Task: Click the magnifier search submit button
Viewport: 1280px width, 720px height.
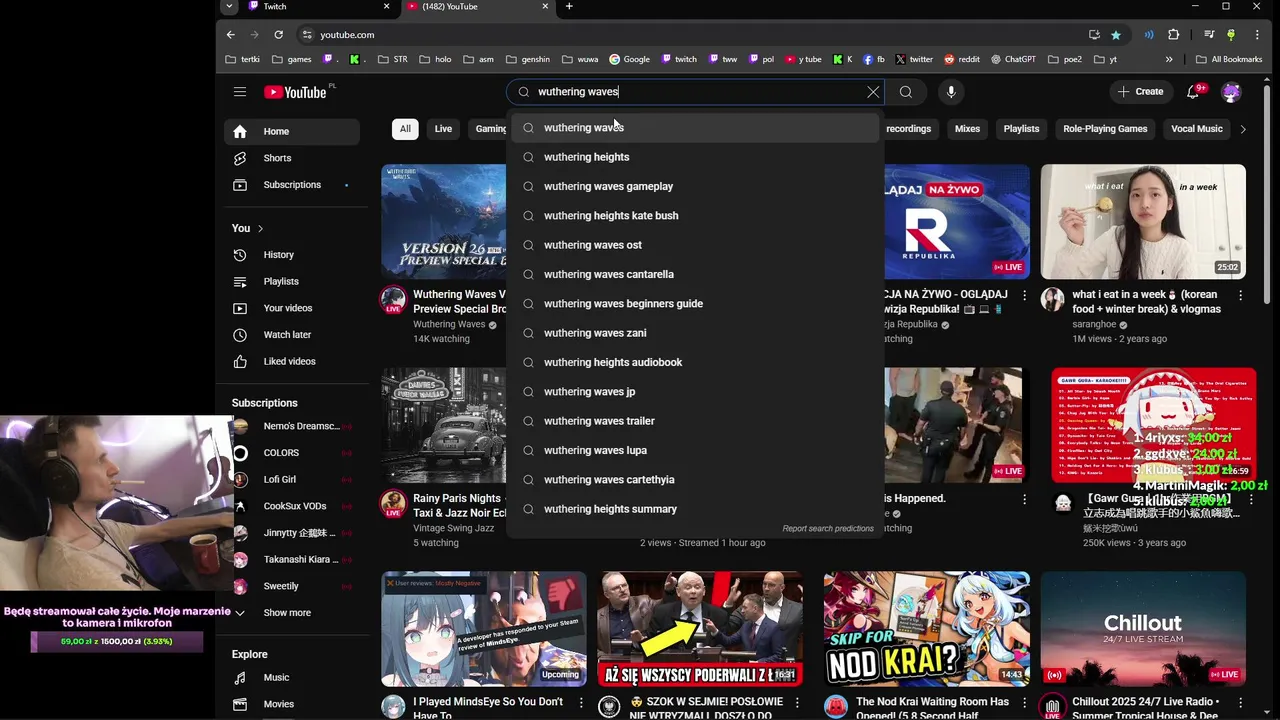Action: (x=906, y=92)
